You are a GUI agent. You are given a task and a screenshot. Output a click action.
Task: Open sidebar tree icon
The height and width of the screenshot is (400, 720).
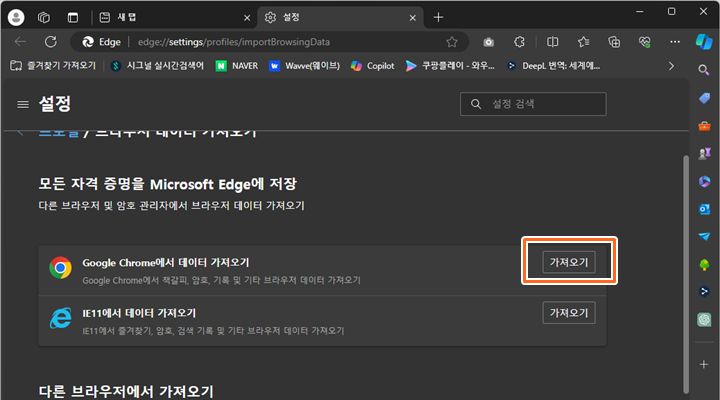click(704, 265)
